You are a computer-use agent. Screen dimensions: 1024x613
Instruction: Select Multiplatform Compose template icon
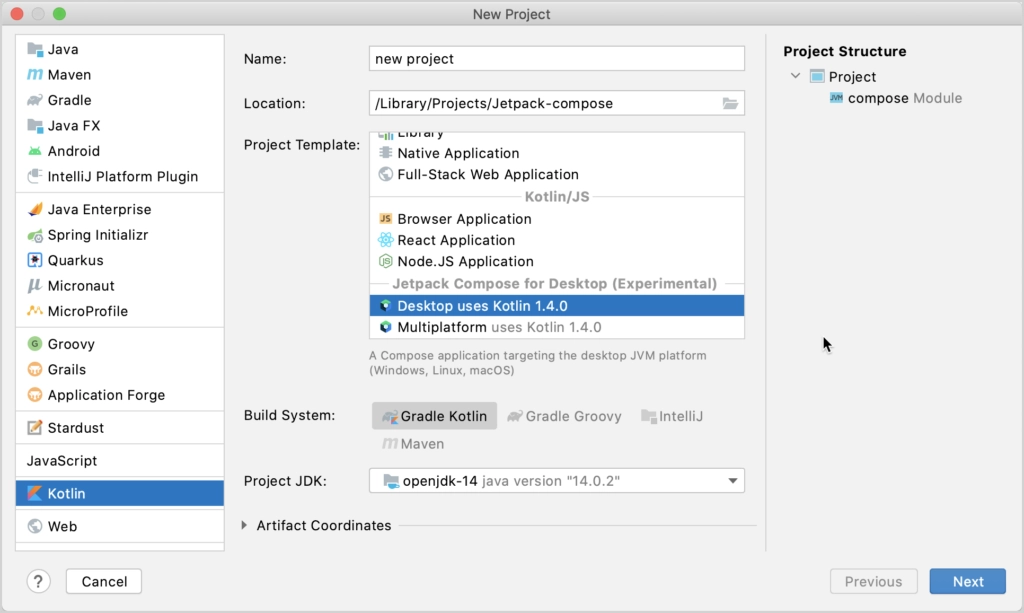coord(386,326)
